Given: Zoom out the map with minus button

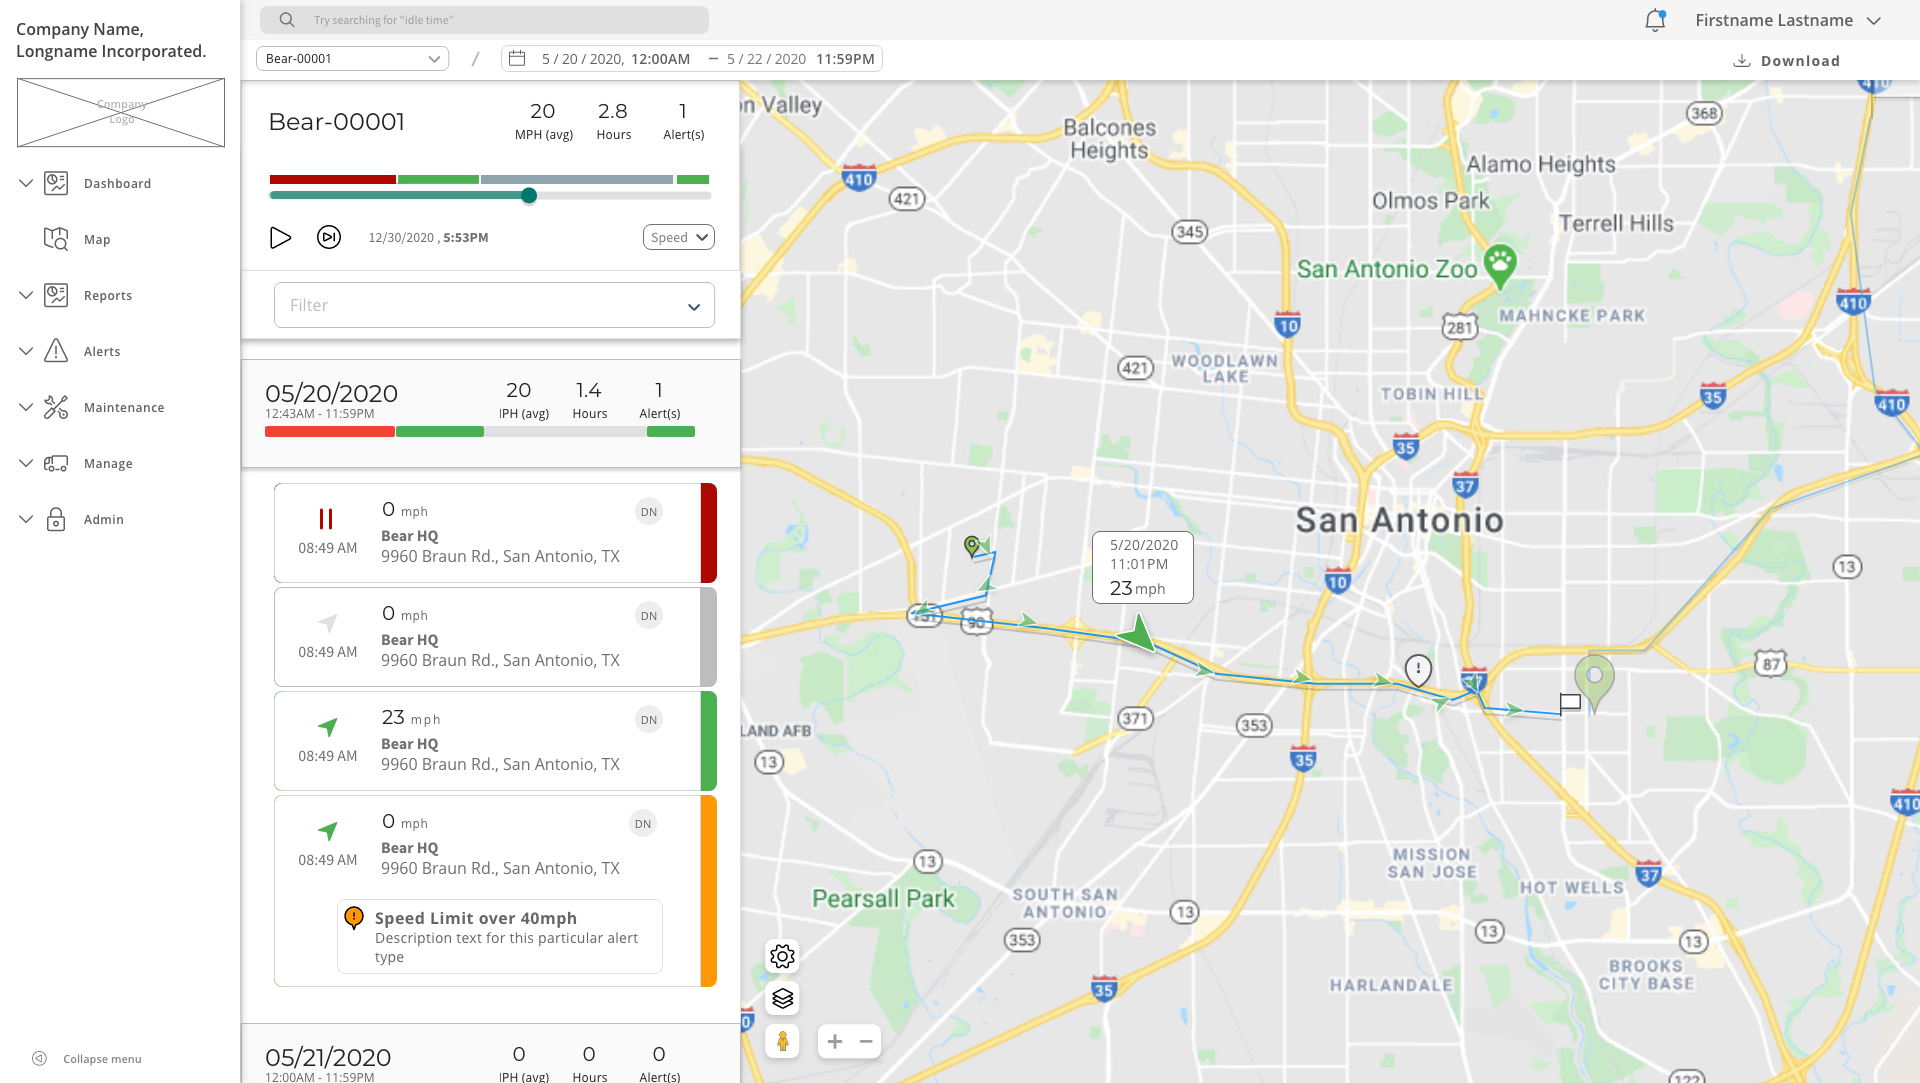Looking at the screenshot, I should 866,1041.
